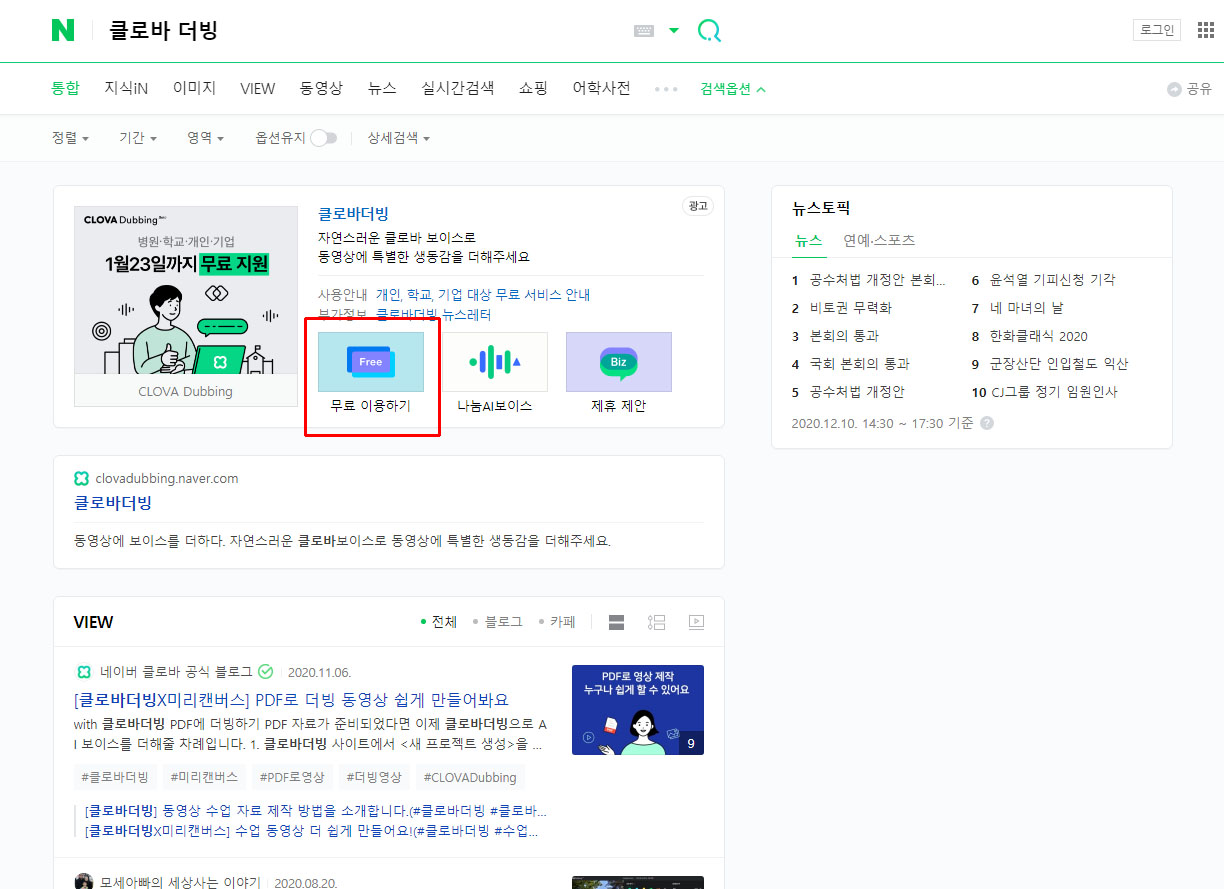Expand the search history dropdown arrow
The width and height of the screenshot is (1224, 889).
(674, 31)
